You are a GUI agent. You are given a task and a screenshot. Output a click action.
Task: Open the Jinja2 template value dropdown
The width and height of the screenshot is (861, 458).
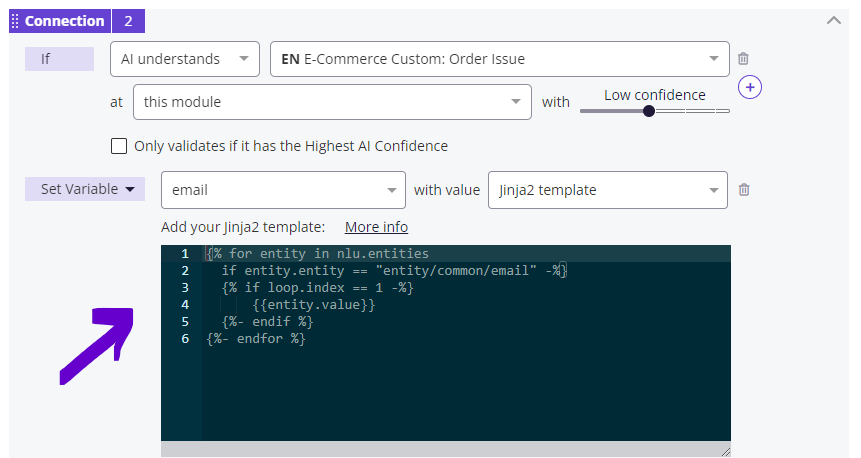point(607,190)
